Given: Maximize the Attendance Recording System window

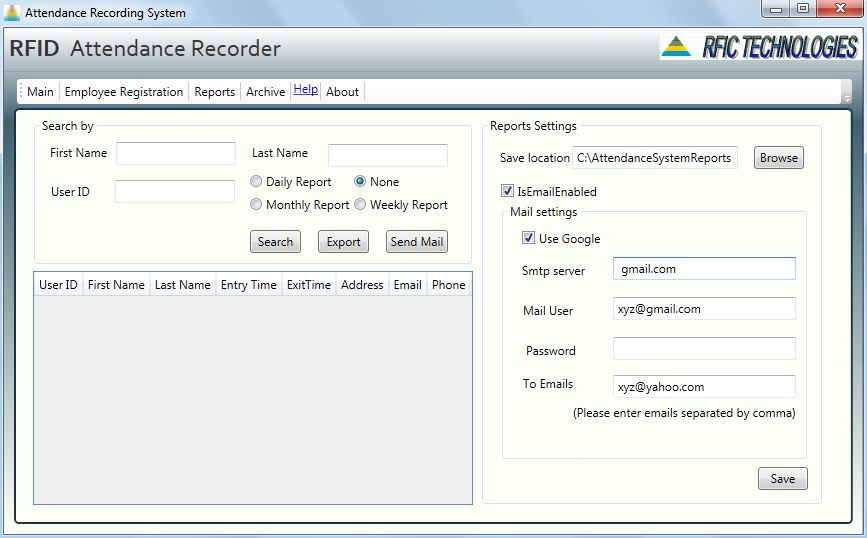Looking at the screenshot, I should point(803,9).
